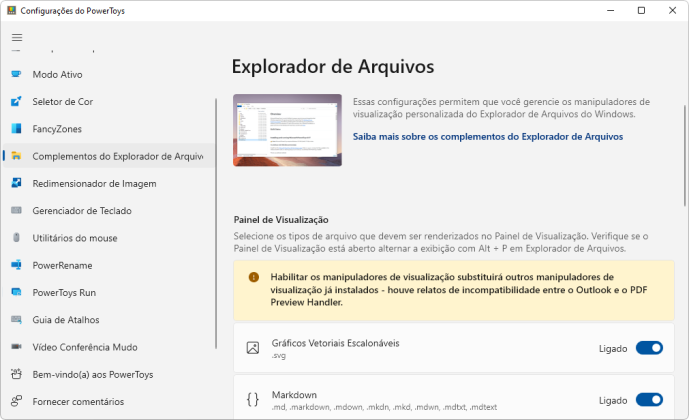Click the Painel de Visualização section heading
Screen dimensions: 689x420
[x=281, y=220]
